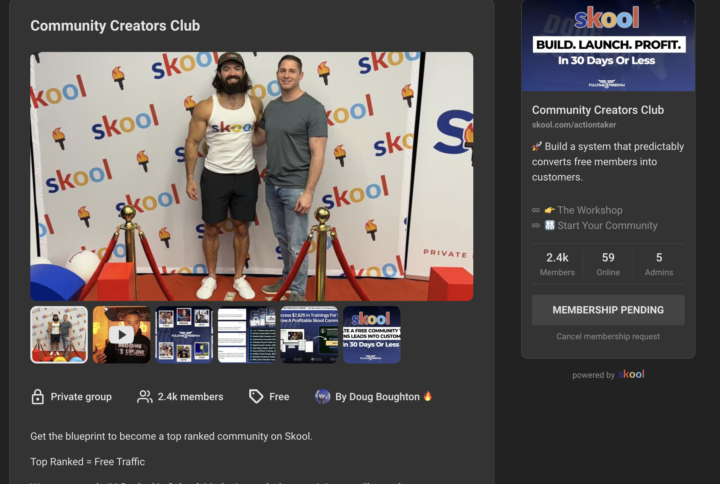Click the members people icon
The image size is (720, 484).
tap(144, 397)
